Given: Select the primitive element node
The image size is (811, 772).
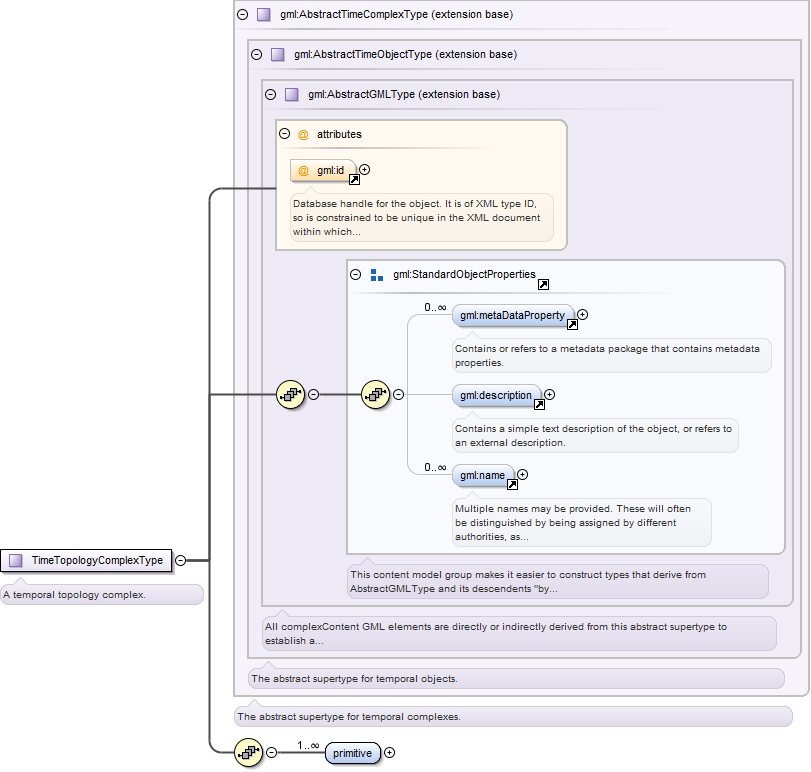Looking at the screenshot, I should coord(353,753).
